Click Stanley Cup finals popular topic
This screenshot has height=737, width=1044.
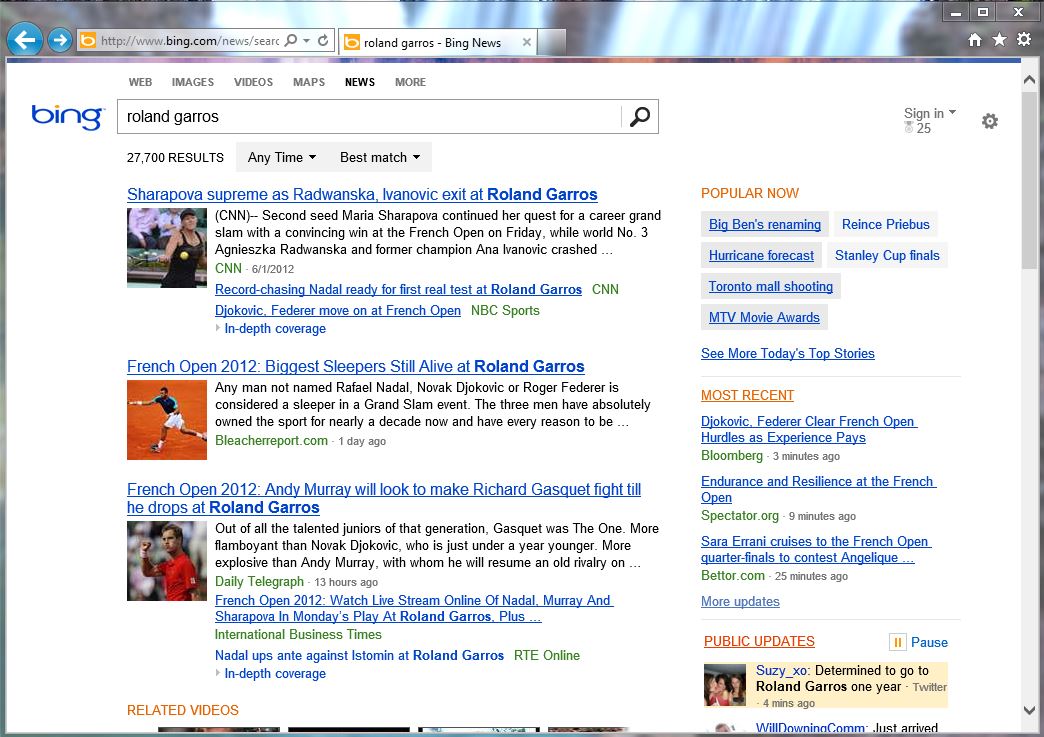point(887,255)
